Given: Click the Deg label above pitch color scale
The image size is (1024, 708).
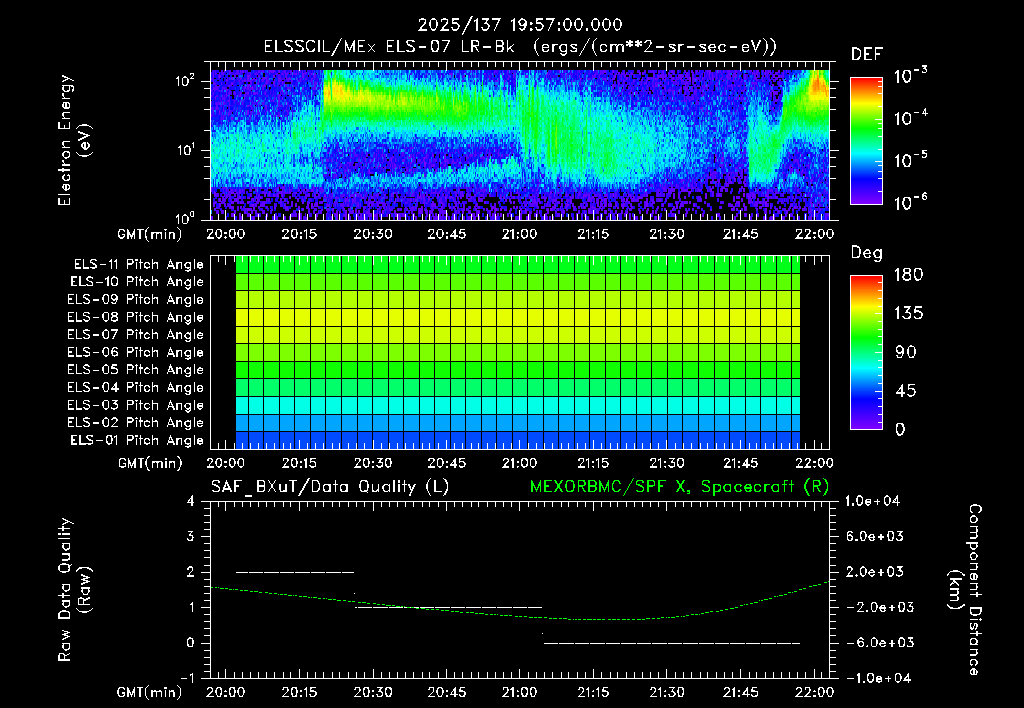Looking at the screenshot, I should [866, 253].
